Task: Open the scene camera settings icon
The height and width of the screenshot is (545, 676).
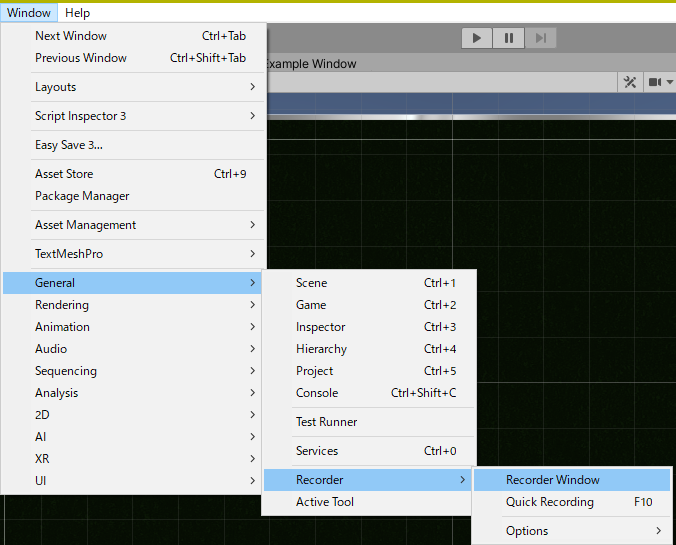Action: (655, 82)
